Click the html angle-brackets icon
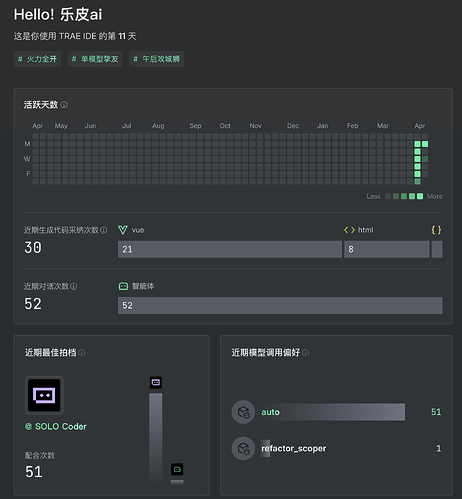 tap(349, 230)
